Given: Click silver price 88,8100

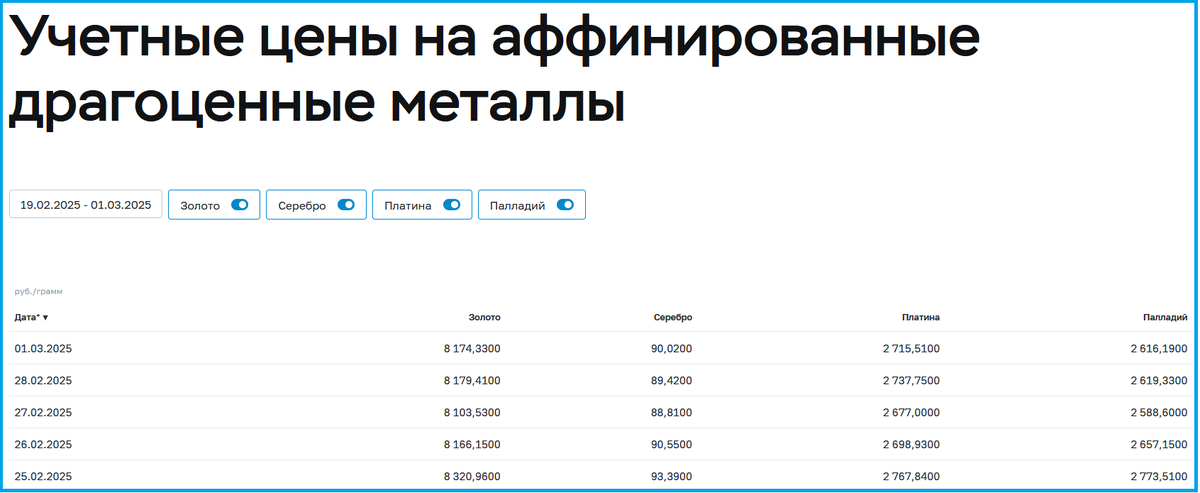Looking at the screenshot, I should coord(671,412).
